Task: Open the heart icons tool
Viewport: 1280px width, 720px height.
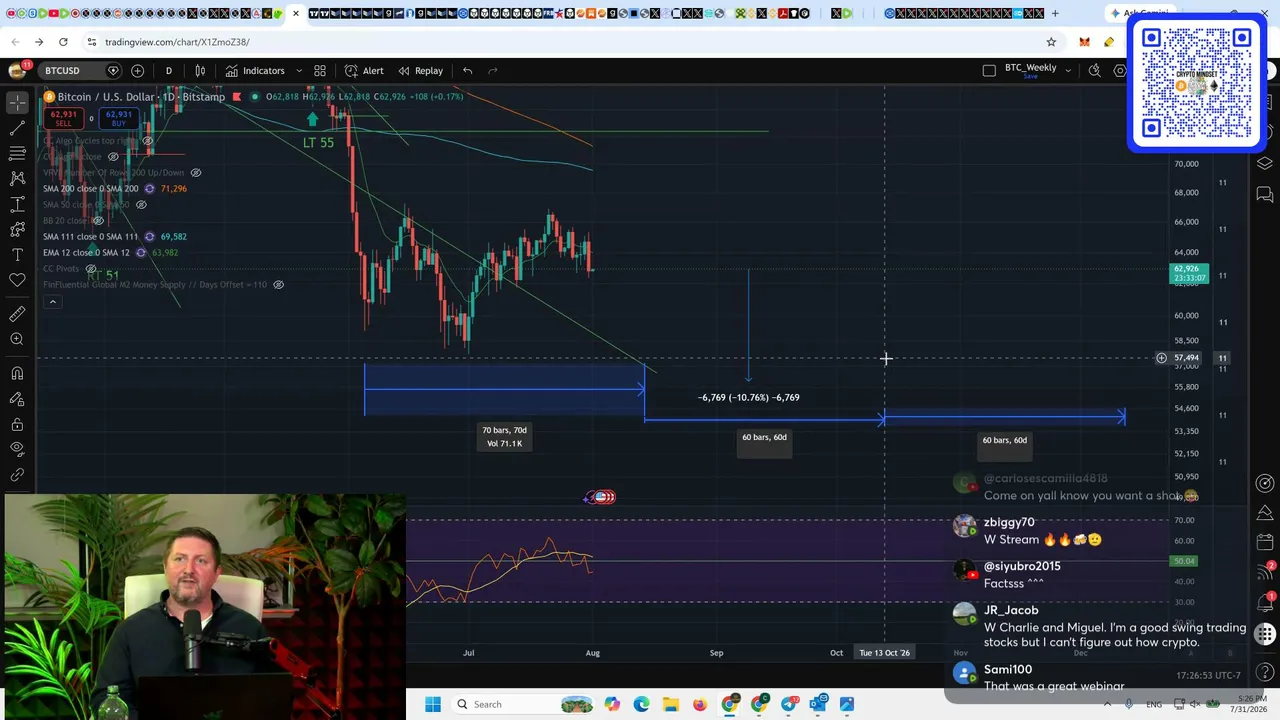Action: (x=17, y=280)
